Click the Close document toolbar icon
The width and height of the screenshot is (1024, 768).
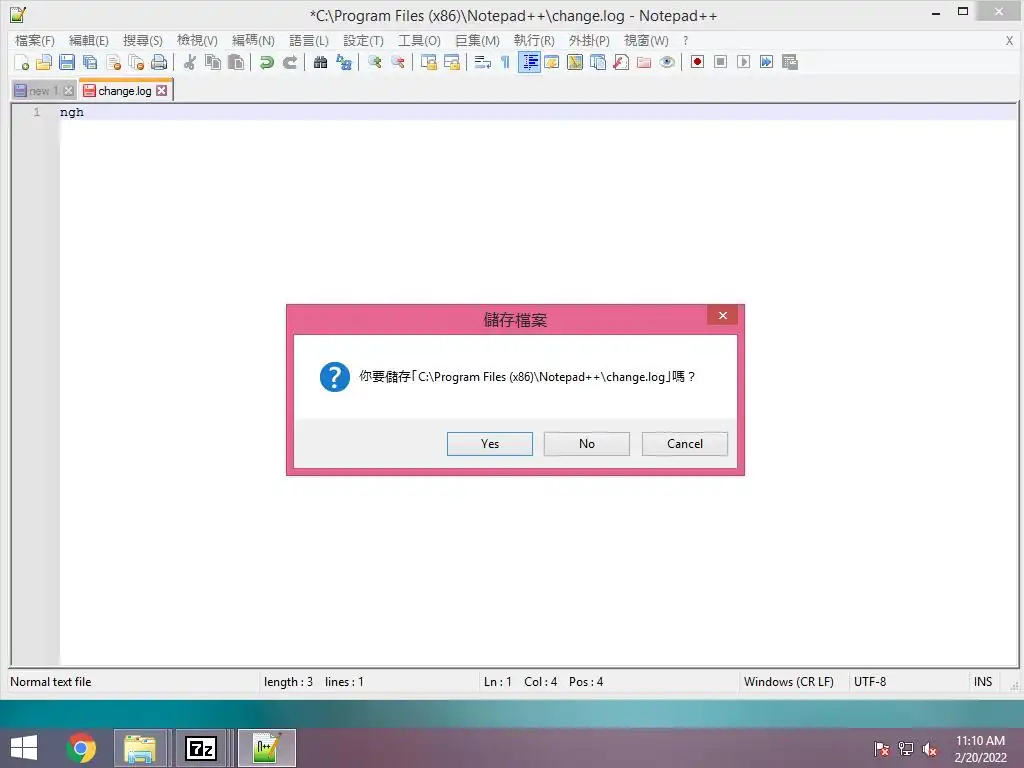point(114,62)
